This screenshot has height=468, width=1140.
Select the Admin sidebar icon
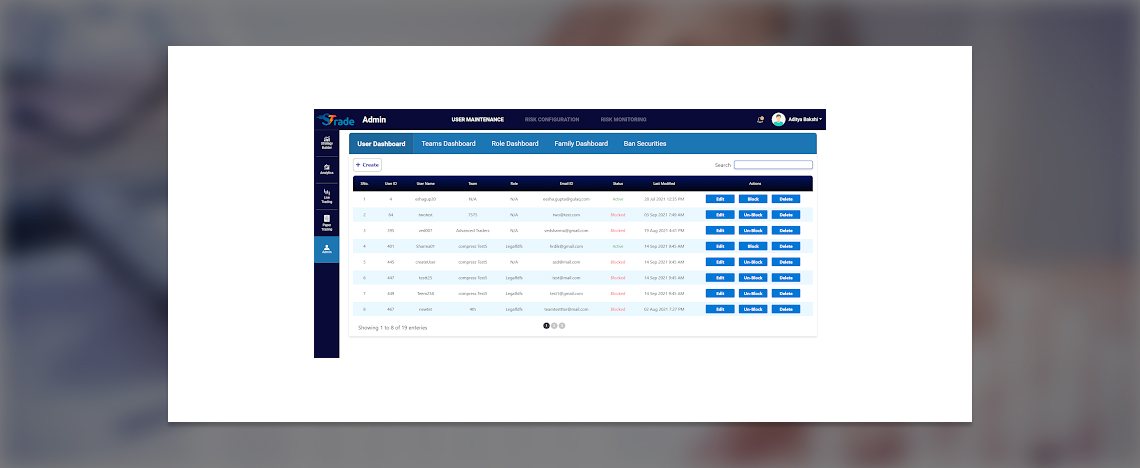[x=326, y=249]
